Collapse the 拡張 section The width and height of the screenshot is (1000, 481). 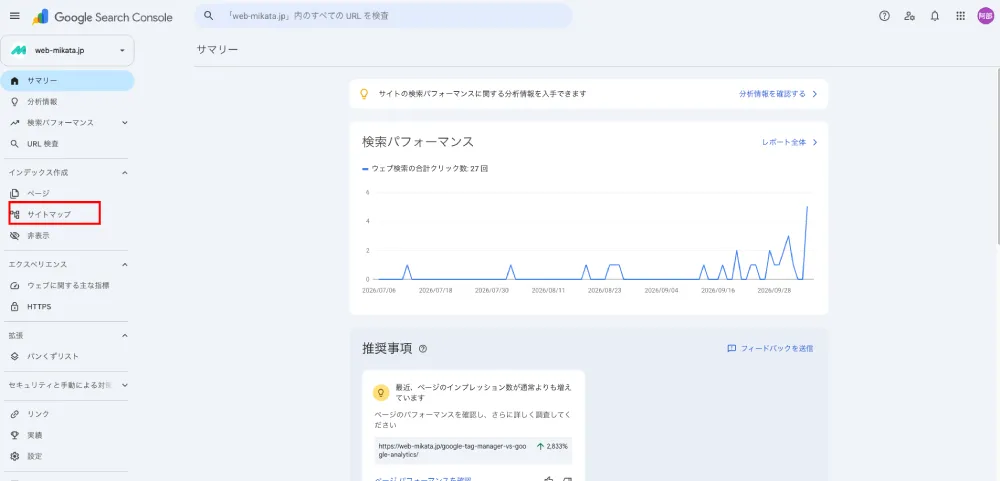point(124,335)
